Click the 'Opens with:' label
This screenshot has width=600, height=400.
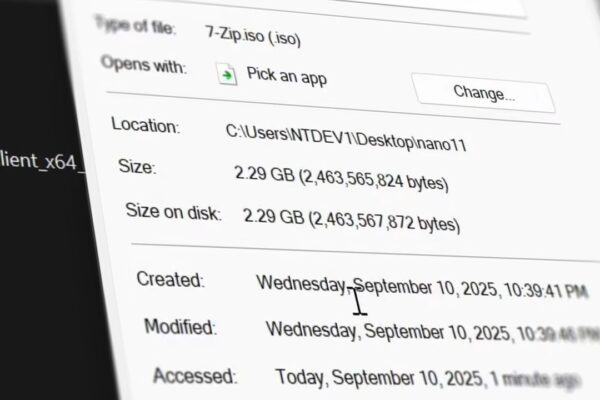point(144,64)
